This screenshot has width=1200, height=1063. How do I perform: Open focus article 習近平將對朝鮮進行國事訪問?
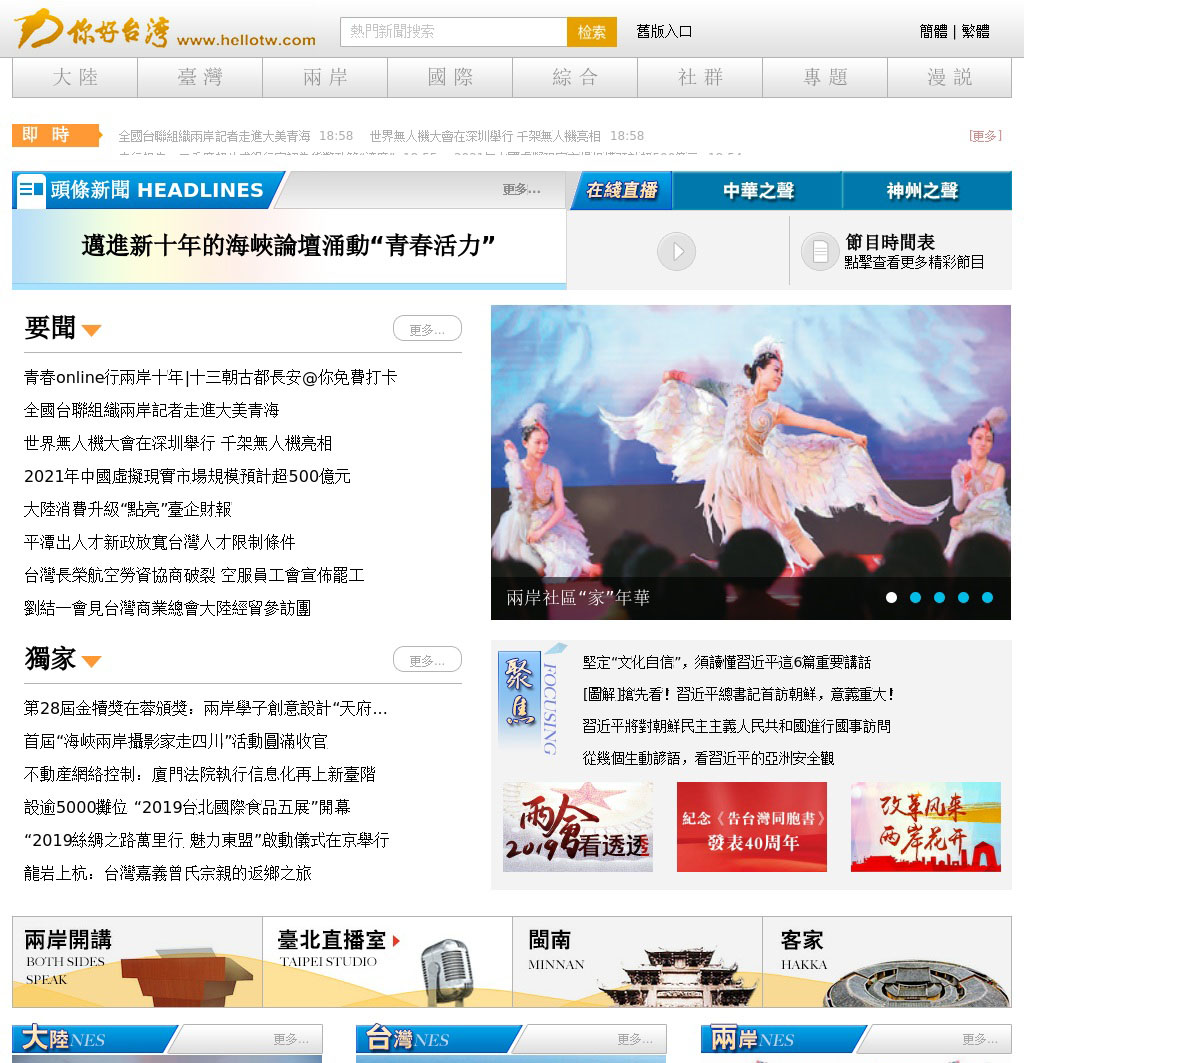click(x=737, y=727)
